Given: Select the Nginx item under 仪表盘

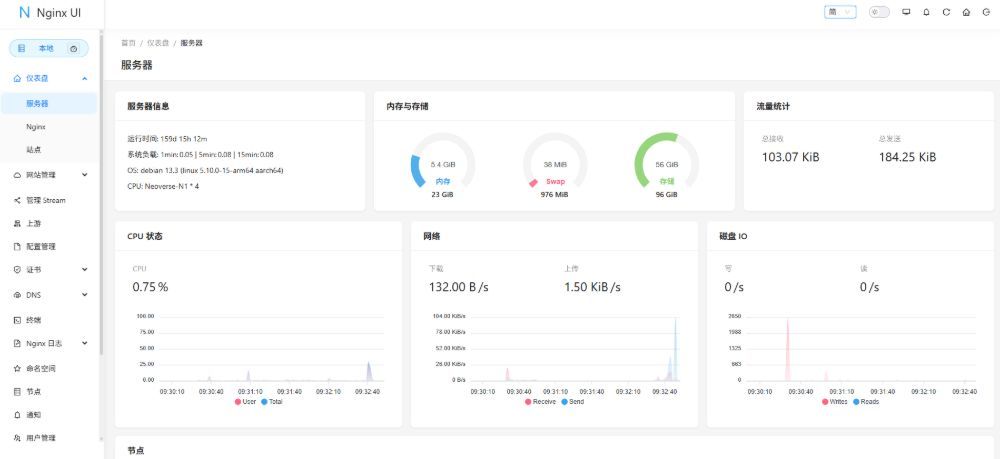Looking at the screenshot, I should (x=49, y=127).
